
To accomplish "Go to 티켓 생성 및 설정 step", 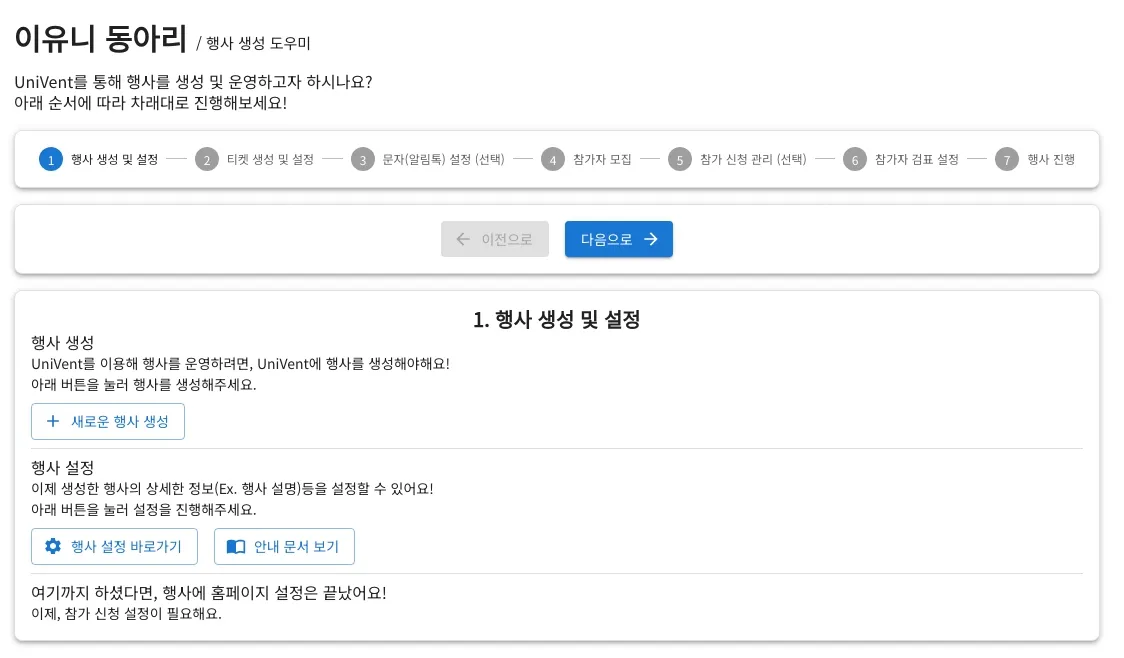I will (x=270, y=160).
